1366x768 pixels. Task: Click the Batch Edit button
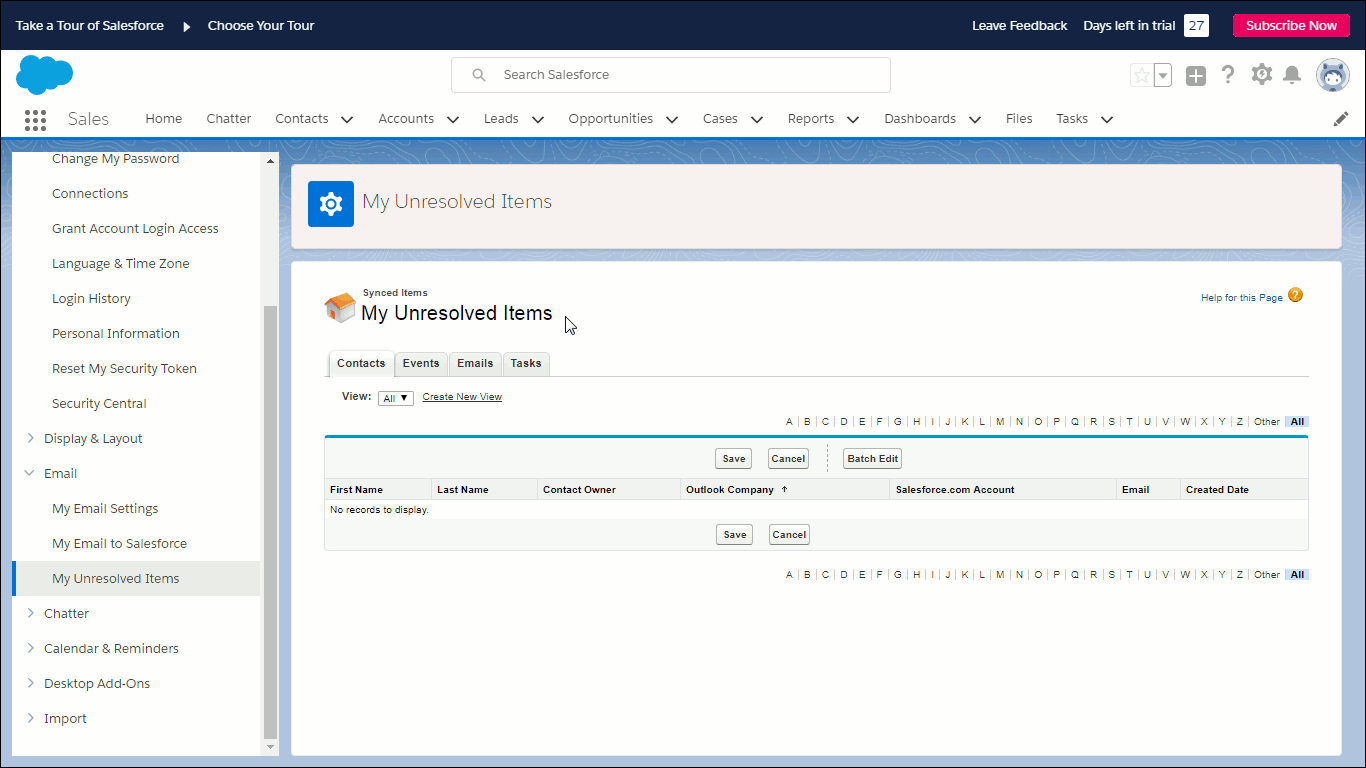[873, 459]
